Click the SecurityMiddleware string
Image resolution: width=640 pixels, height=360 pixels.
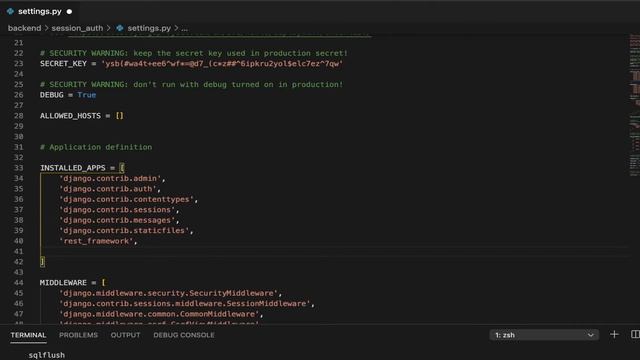click(169, 293)
